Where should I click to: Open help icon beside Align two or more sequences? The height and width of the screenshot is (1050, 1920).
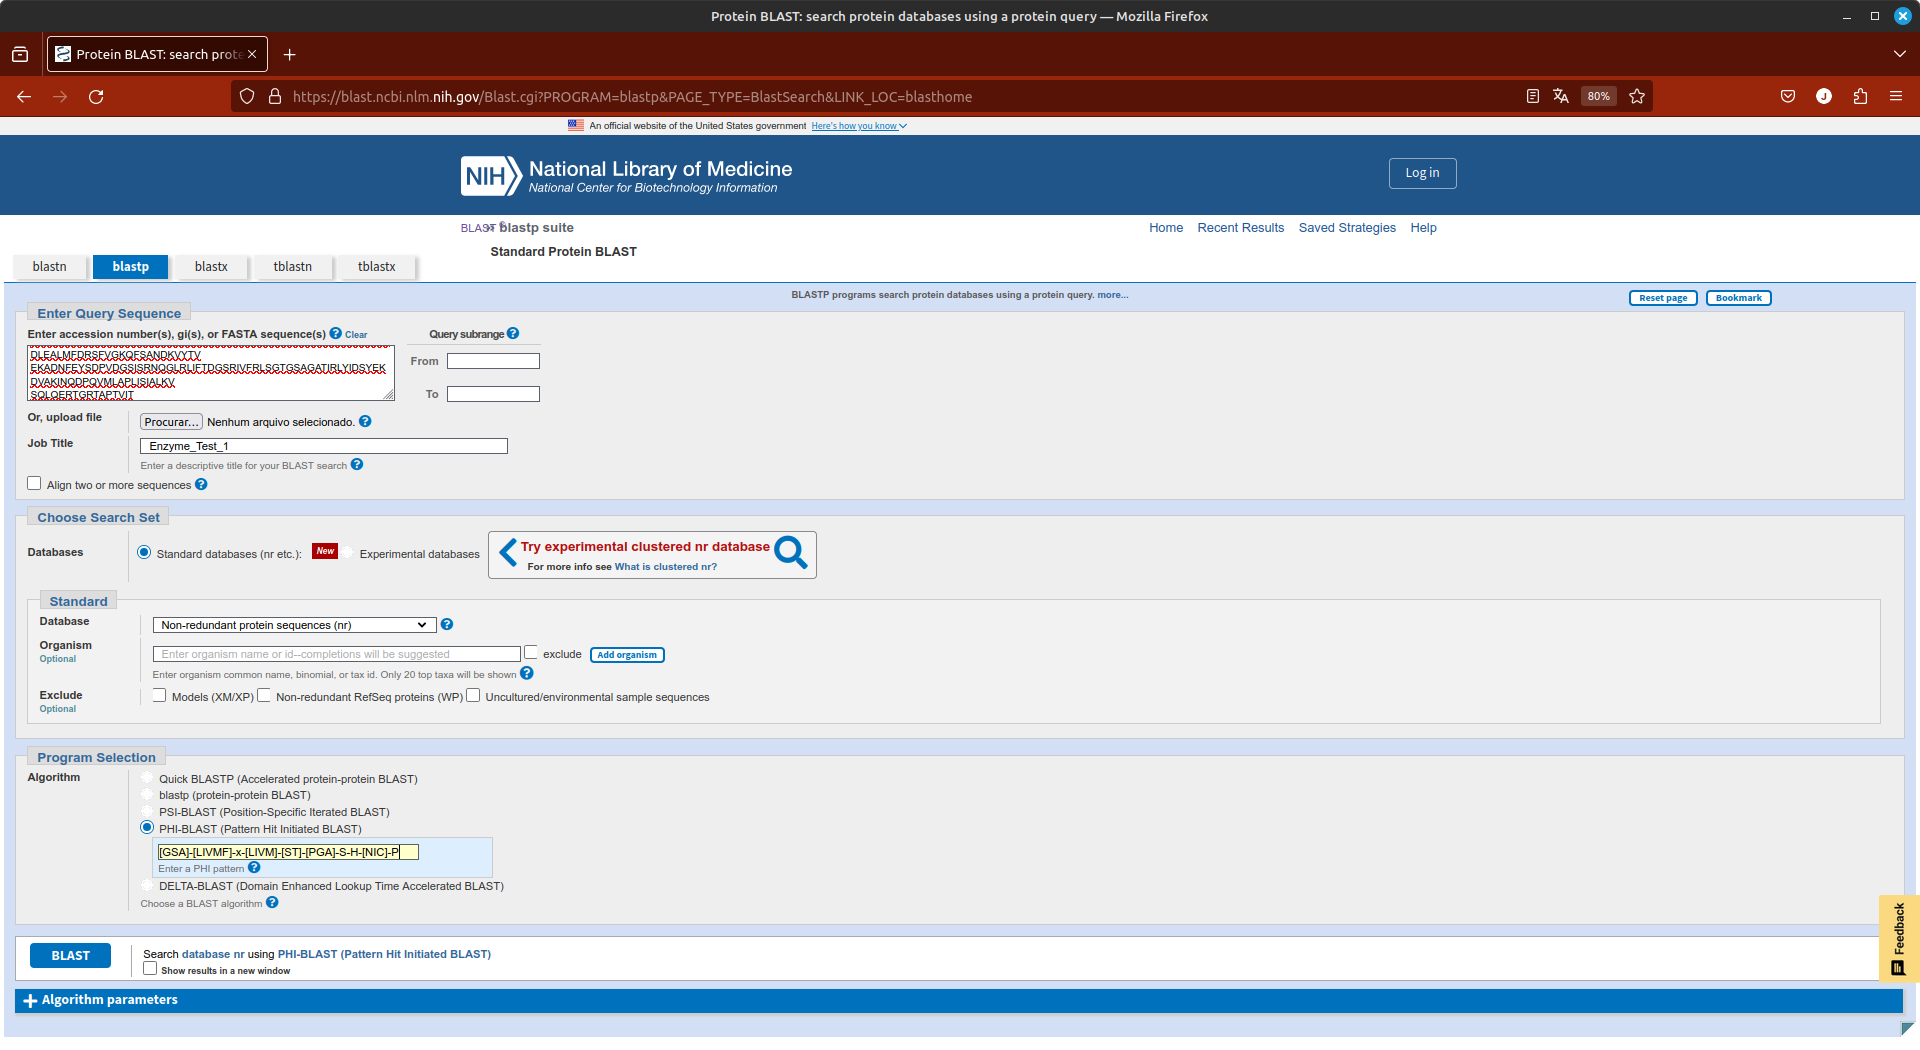click(x=201, y=484)
